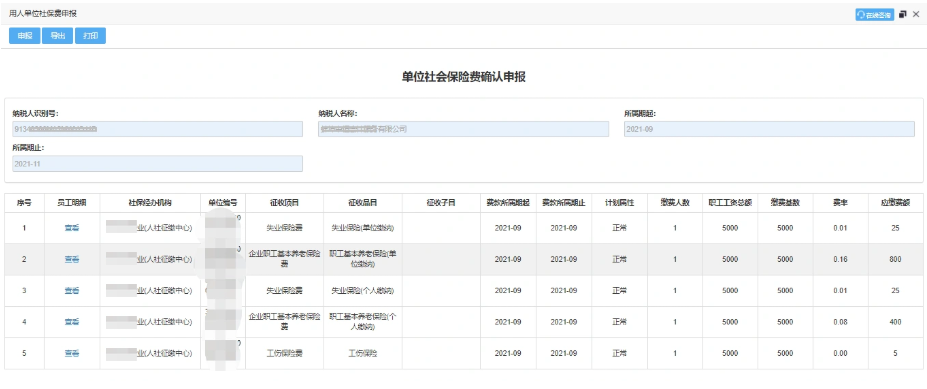Screen dimensions: 927x389
Task: Click the 失业保险费 cell in row 3
Action: coord(284,290)
